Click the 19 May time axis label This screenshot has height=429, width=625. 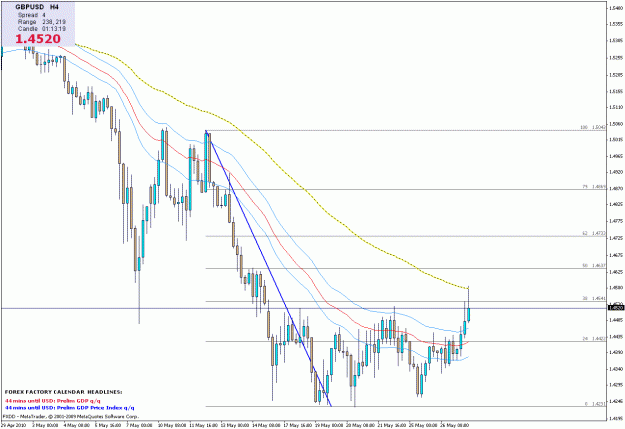pos(329,425)
